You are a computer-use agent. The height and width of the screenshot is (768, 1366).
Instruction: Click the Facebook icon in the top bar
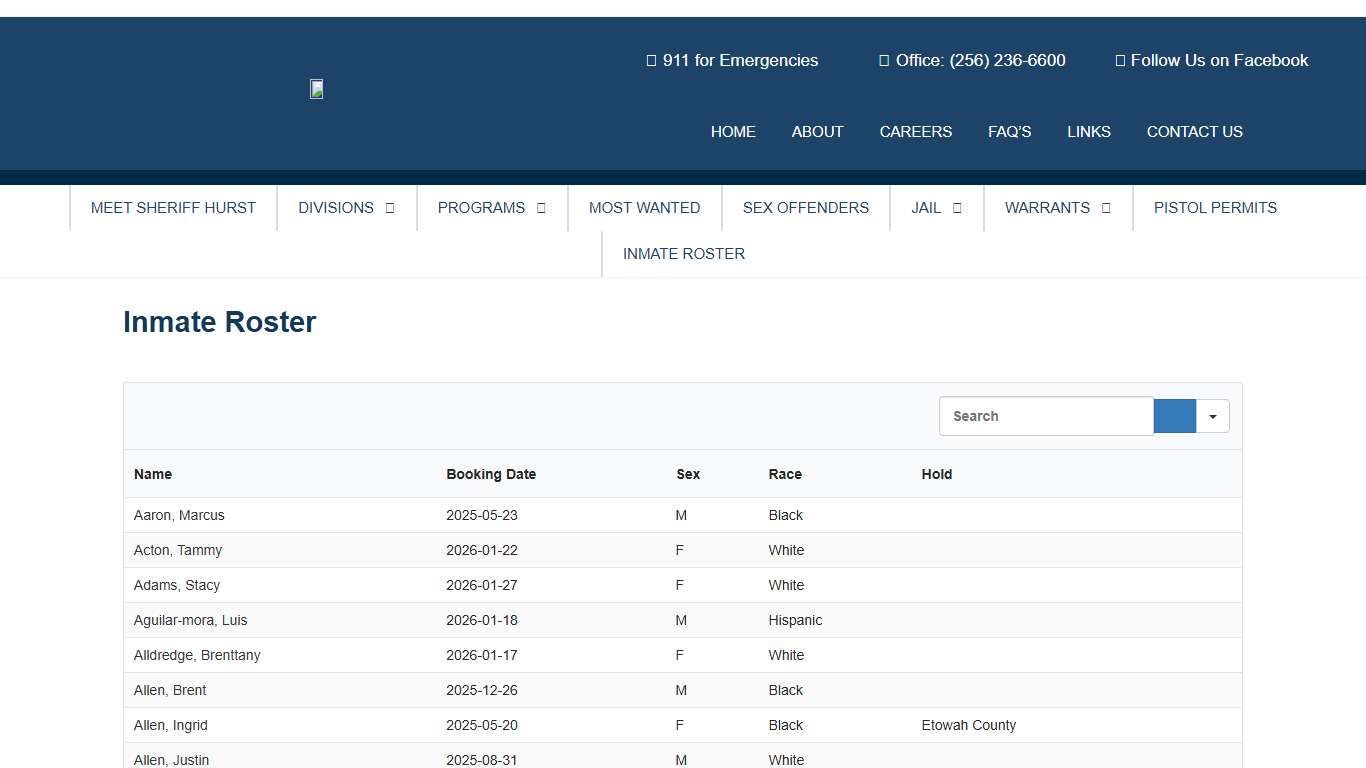pos(1120,60)
